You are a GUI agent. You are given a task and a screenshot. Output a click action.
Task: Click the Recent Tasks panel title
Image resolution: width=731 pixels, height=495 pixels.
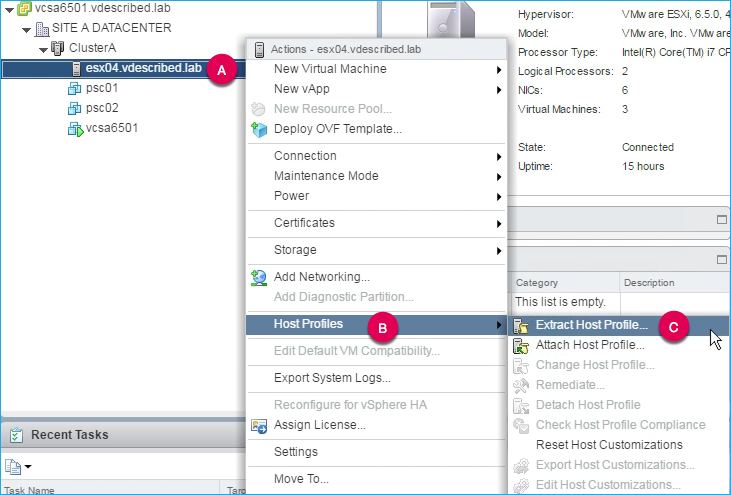[69, 435]
